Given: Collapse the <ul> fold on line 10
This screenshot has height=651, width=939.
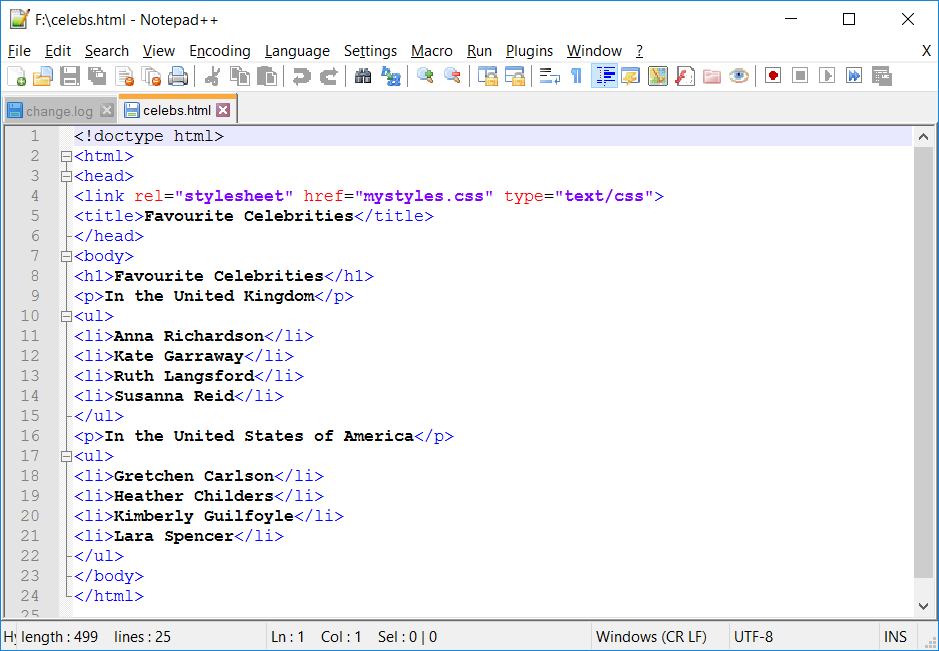Looking at the screenshot, I should coord(66,317).
